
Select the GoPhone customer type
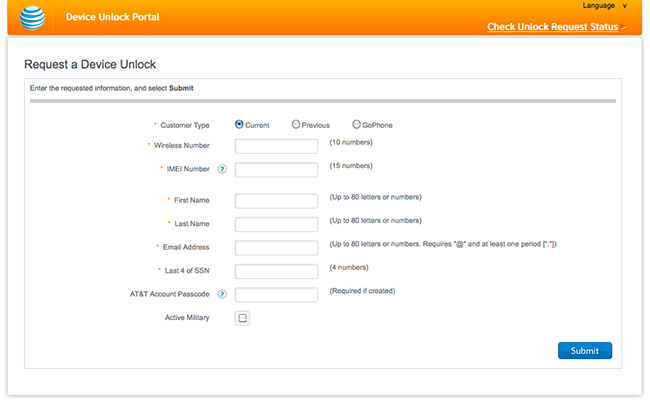click(x=357, y=124)
